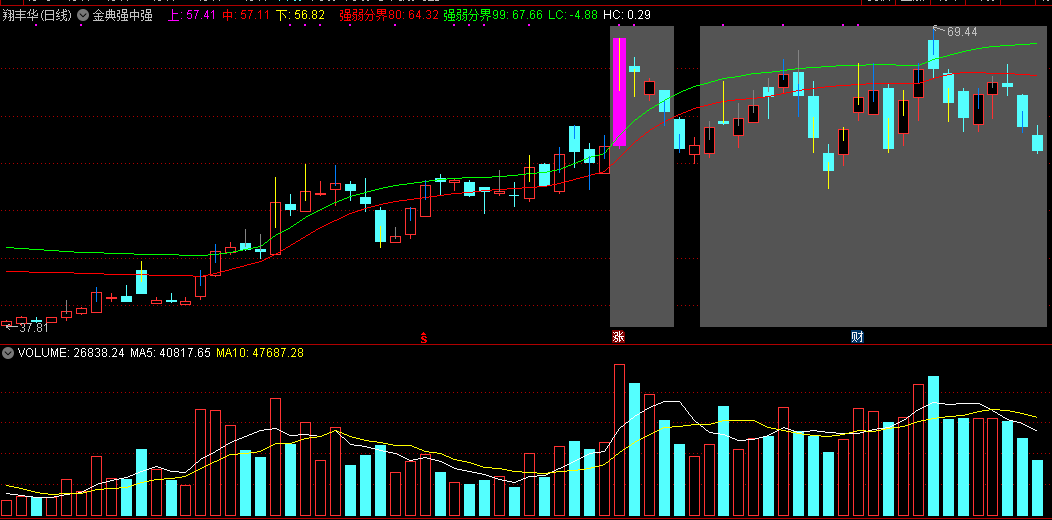Click the stock title 翔丰华(日线)
This screenshot has width=1052, height=520.
37,15
